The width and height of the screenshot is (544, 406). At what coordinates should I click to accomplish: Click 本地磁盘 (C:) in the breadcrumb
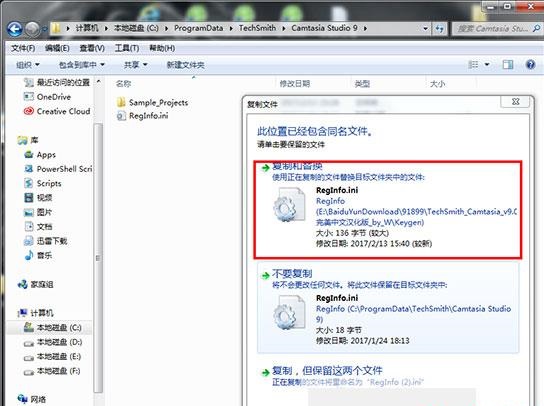(x=136, y=28)
